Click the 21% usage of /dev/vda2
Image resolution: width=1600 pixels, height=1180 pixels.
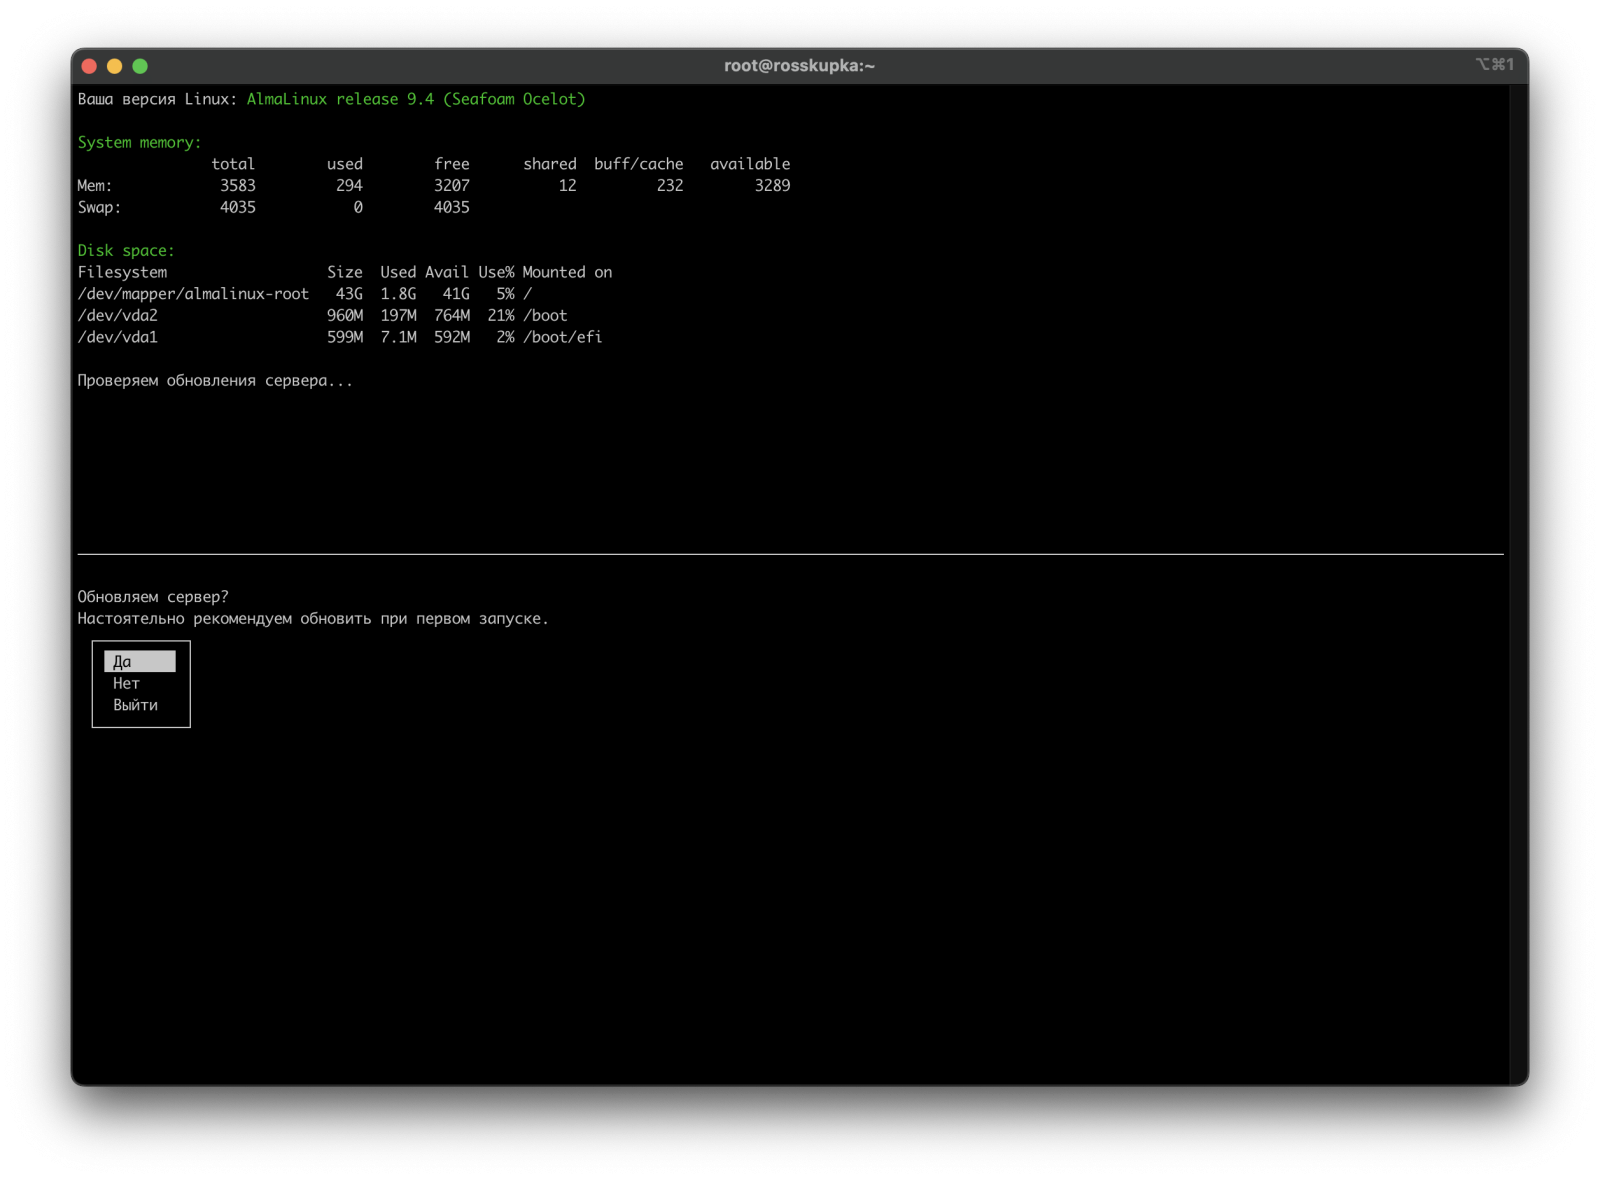pos(501,315)
